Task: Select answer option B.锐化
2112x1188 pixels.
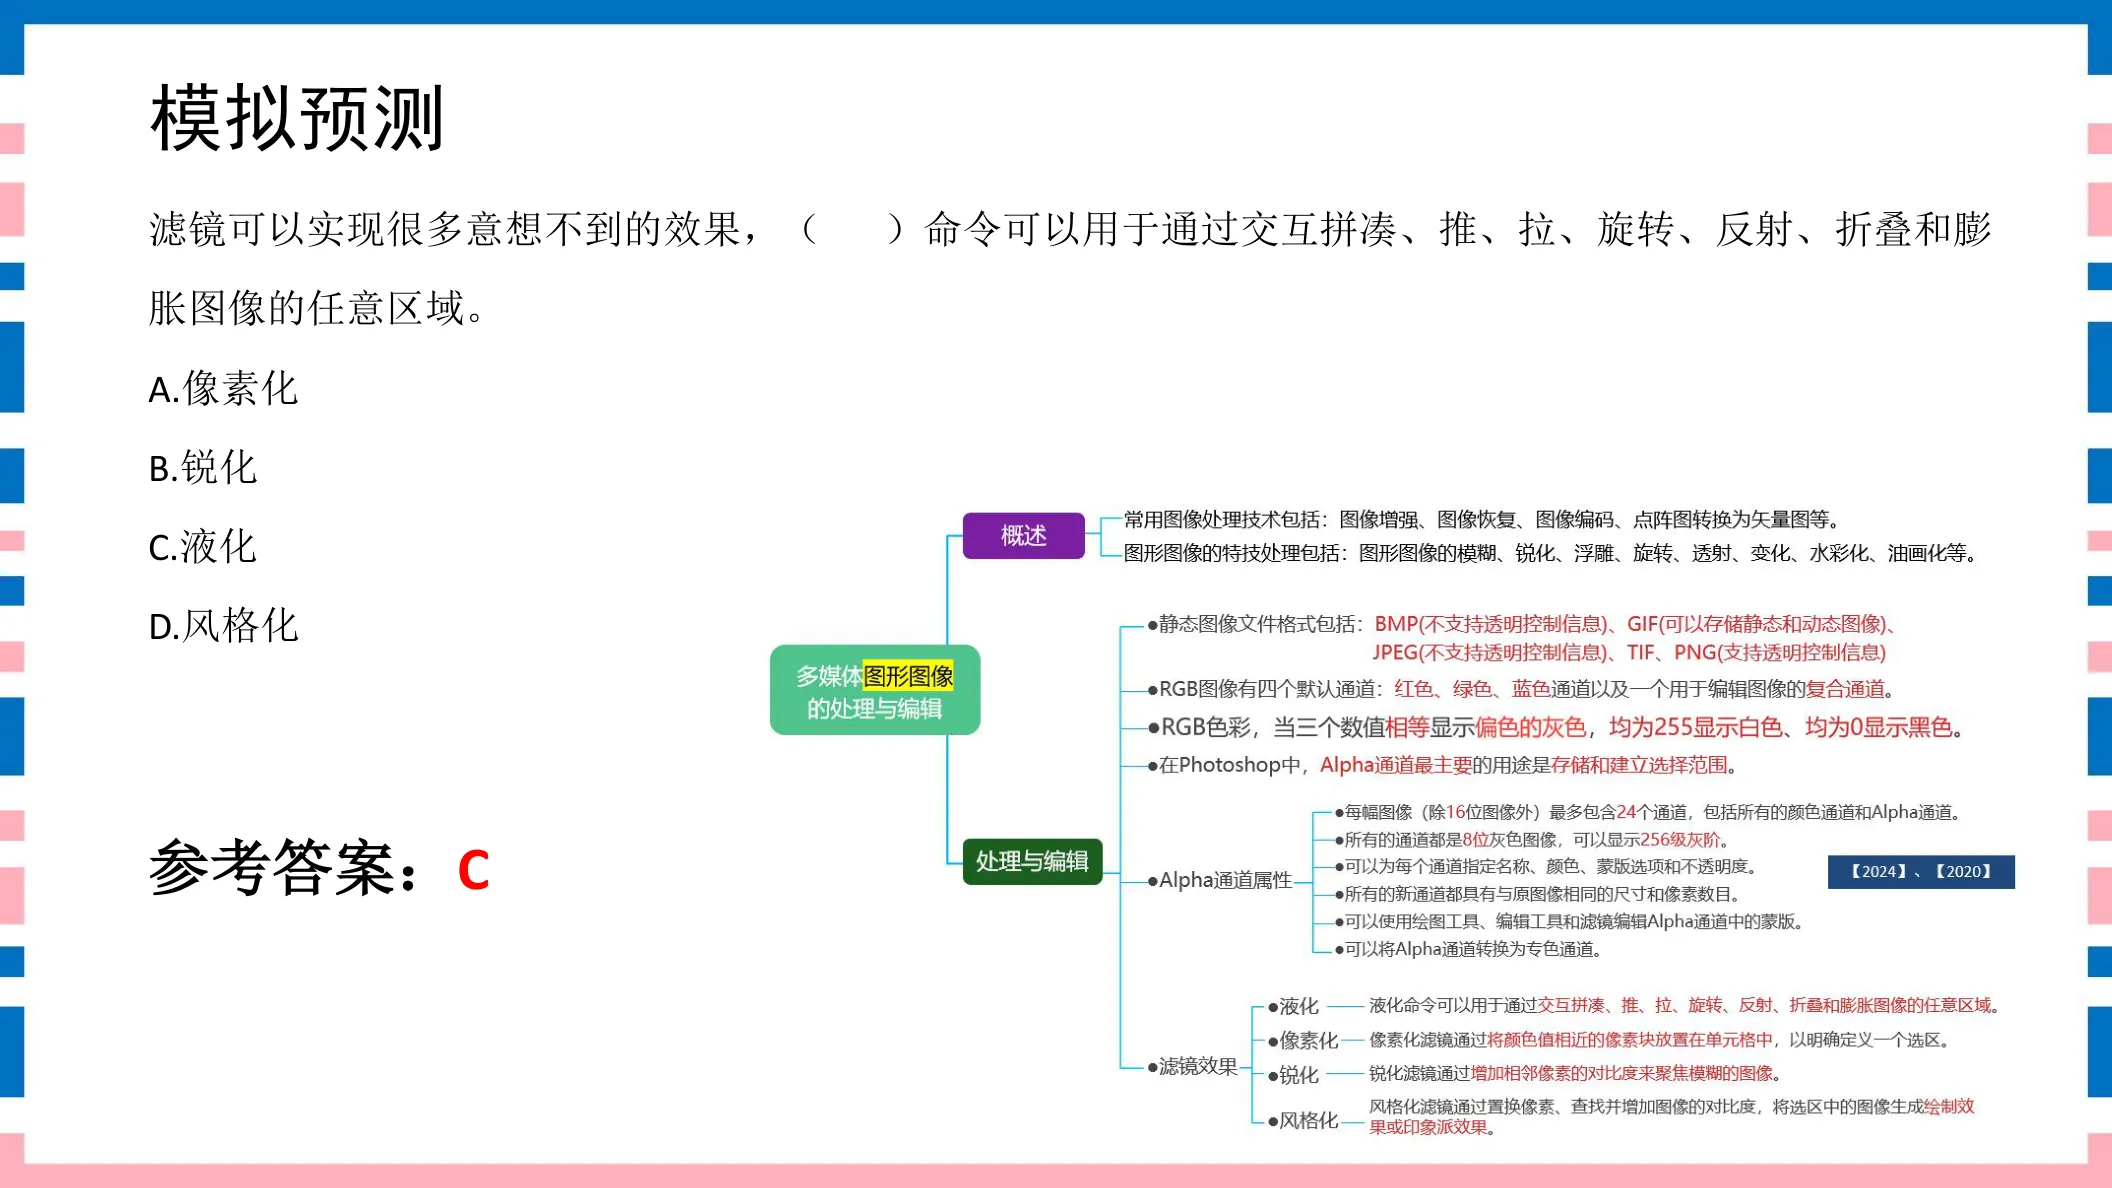Action: [203, 467]
